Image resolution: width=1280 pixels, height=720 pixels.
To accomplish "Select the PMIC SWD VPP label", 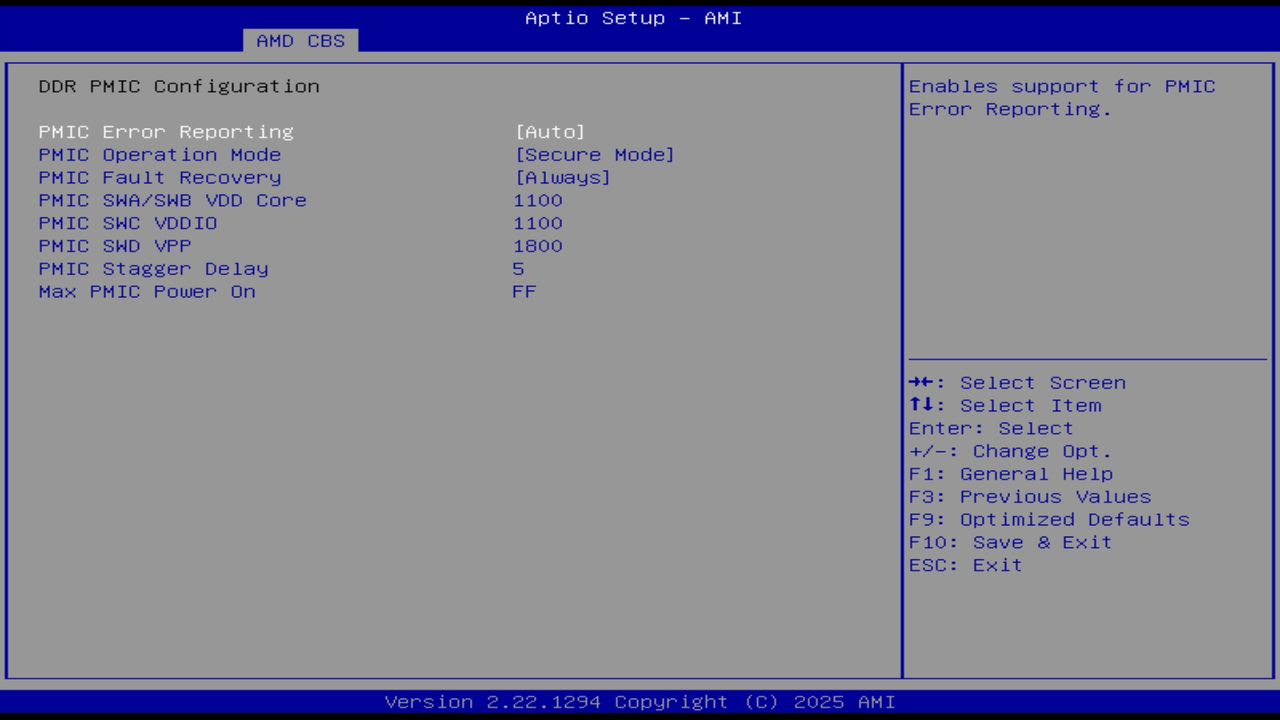I will pyautogui.click(x=115, y=246).
